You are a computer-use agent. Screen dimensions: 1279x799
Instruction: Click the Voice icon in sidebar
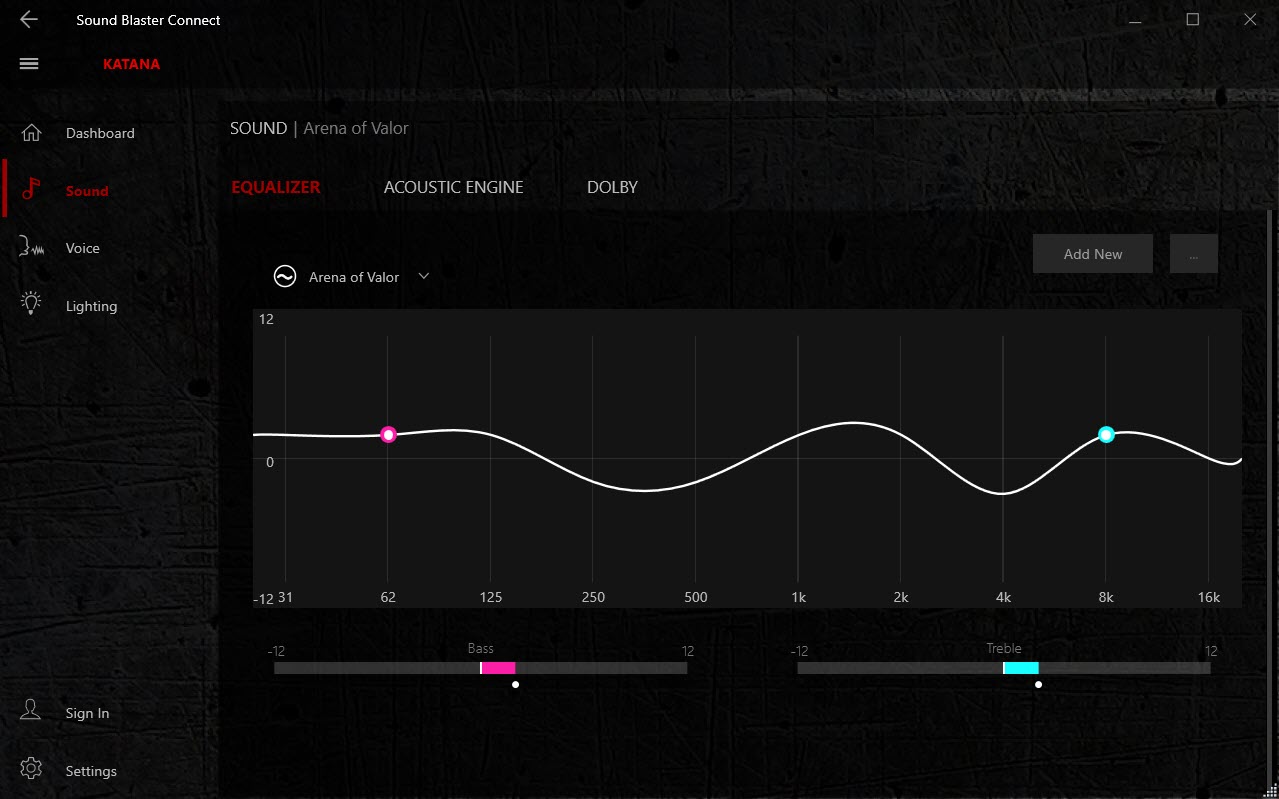(x=32, y=248)
